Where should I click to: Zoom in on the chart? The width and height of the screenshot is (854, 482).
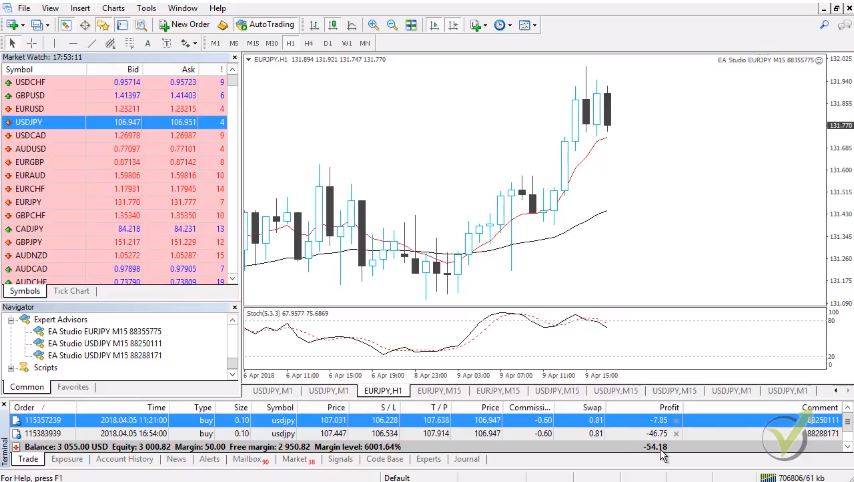click(373, 24)
